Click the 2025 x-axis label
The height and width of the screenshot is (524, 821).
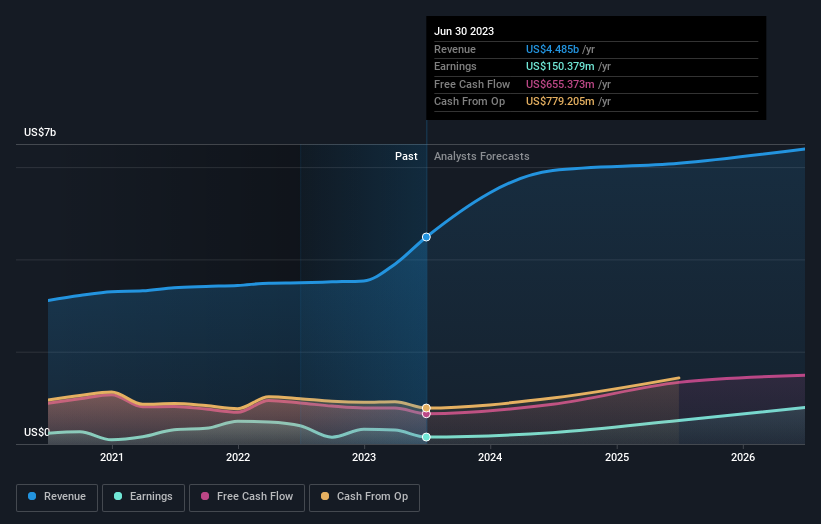pos(617,458)
